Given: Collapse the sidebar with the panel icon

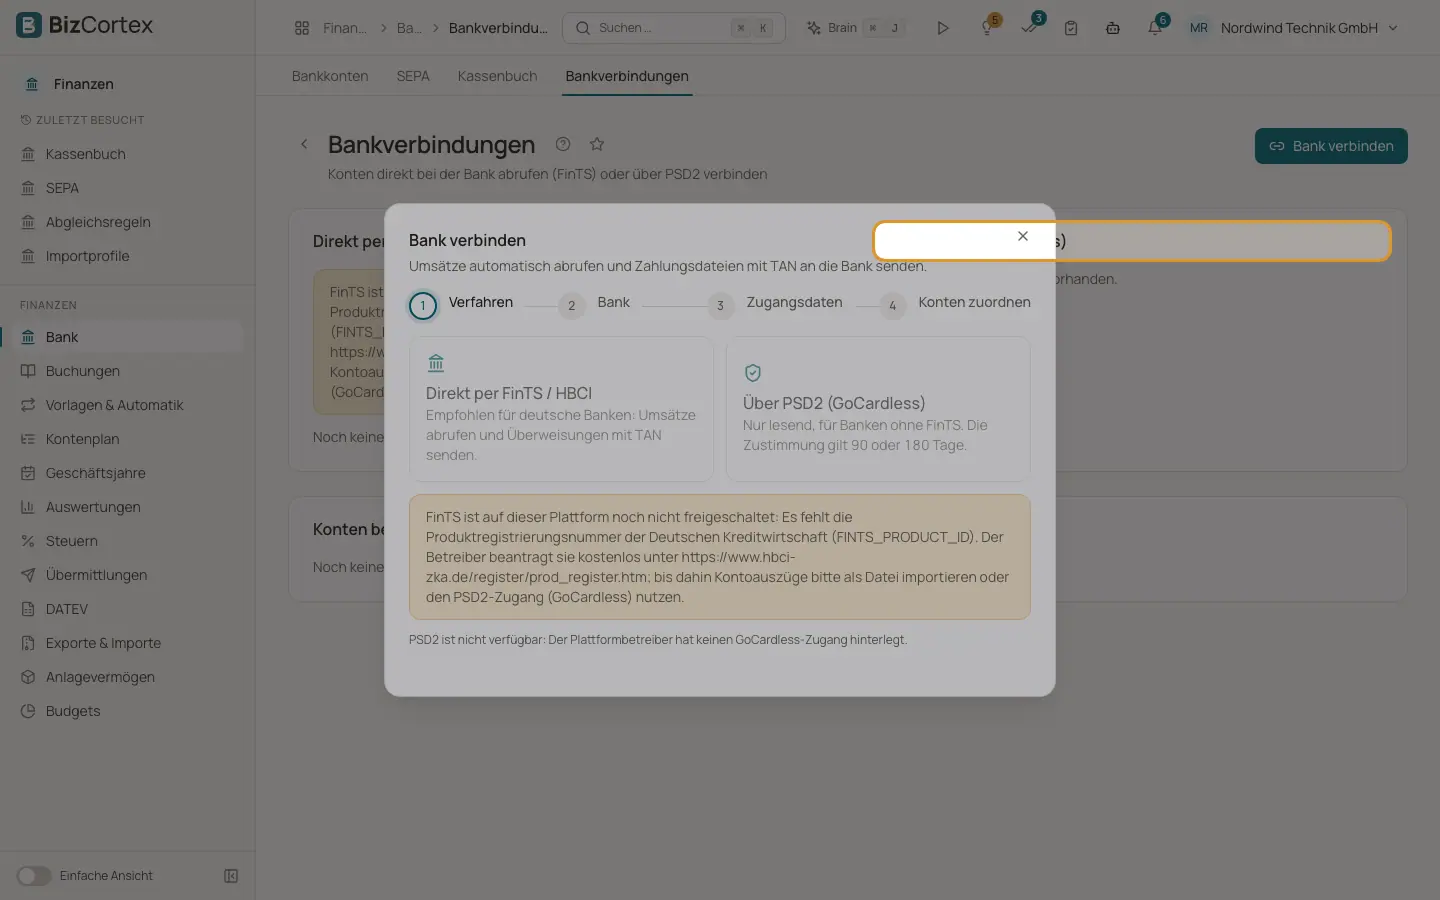Looking at the screenshot, I should coord(231,876).
